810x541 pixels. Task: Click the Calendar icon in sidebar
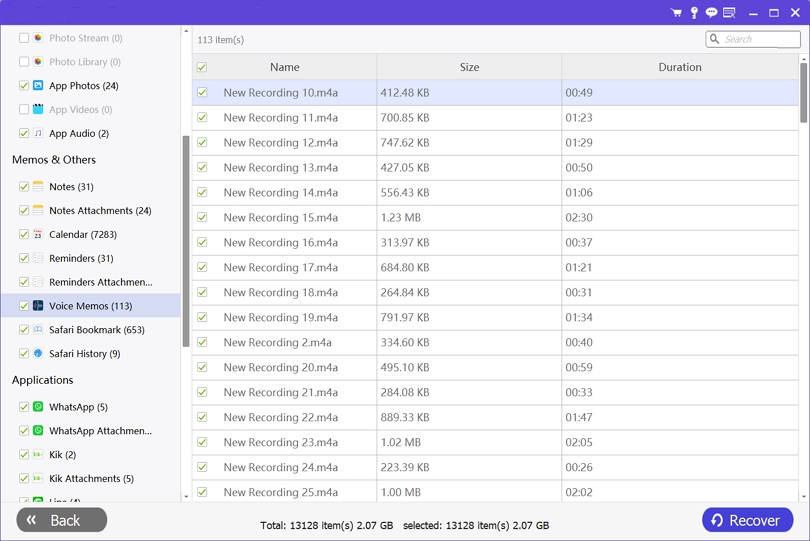pos(38,234)
